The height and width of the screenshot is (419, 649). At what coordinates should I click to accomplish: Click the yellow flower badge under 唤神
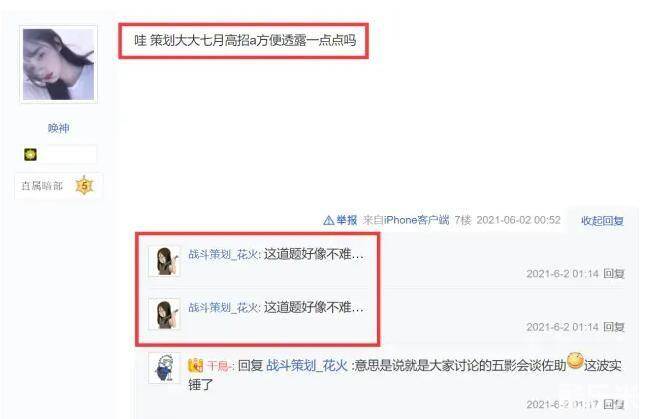[x=30, y=154]
